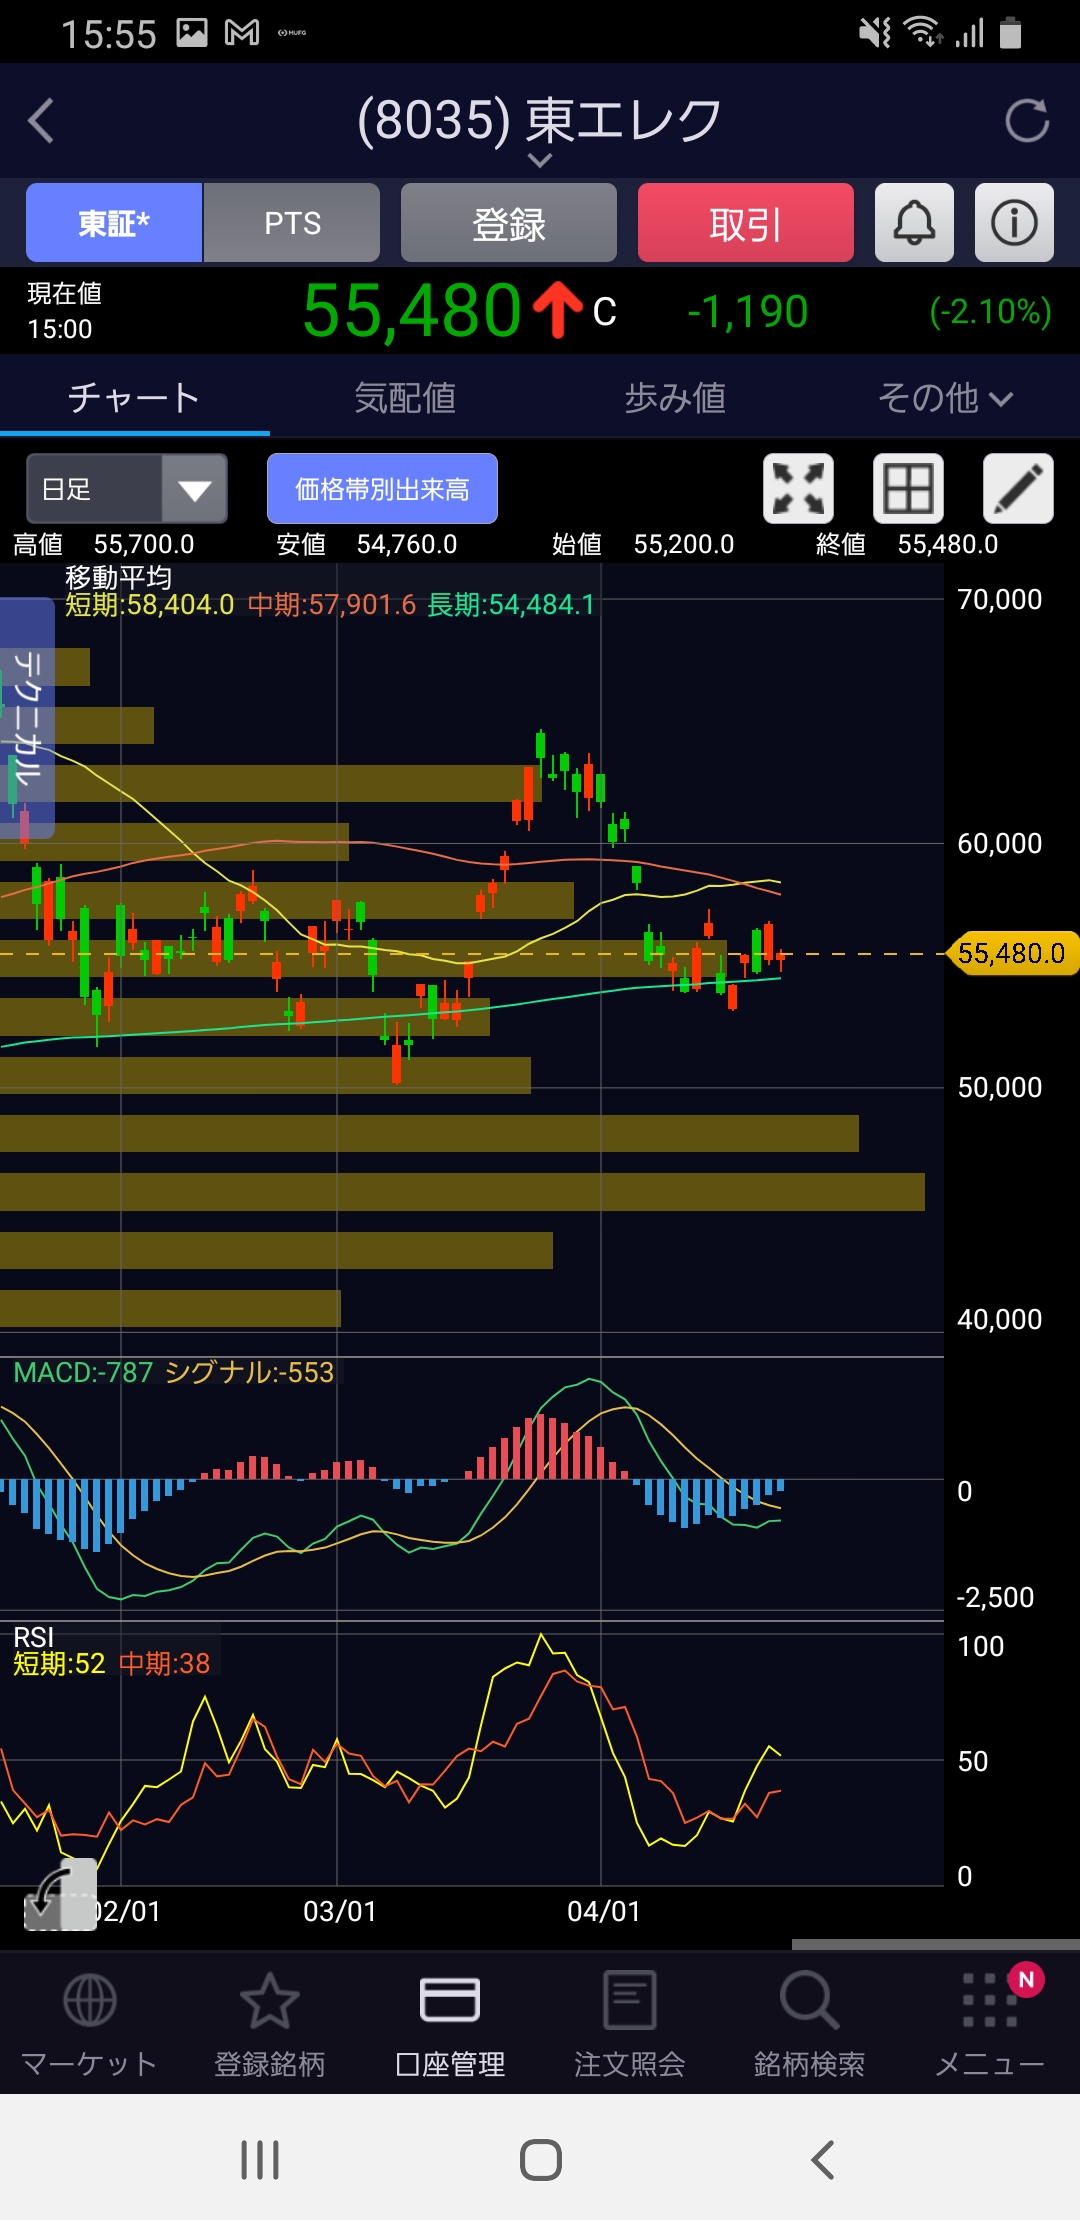Switch to 気配値 tab
Screen dimensions: 1080x2220
click(405, 398)
